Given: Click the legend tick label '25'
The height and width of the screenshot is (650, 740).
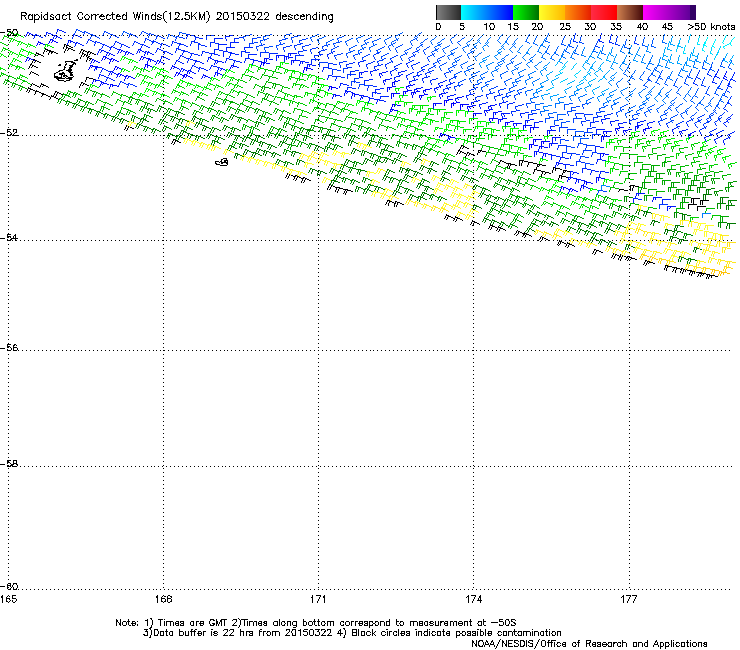Looking at the screenshot, I should [565, 27].
